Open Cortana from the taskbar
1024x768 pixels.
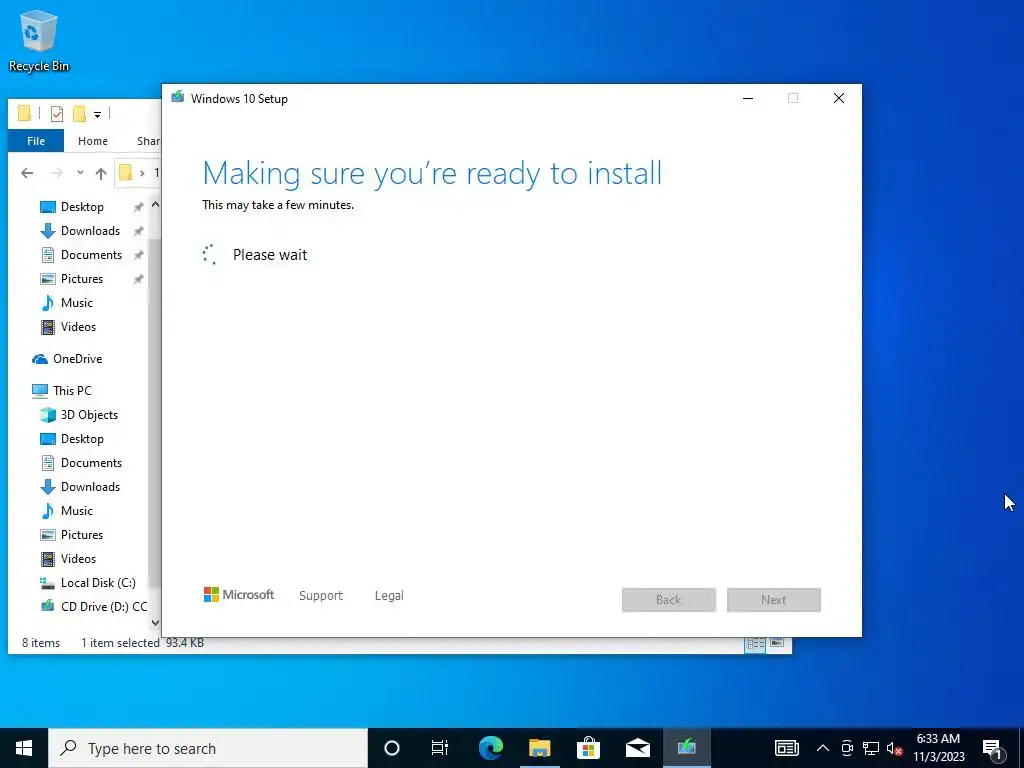pos(392,748)
